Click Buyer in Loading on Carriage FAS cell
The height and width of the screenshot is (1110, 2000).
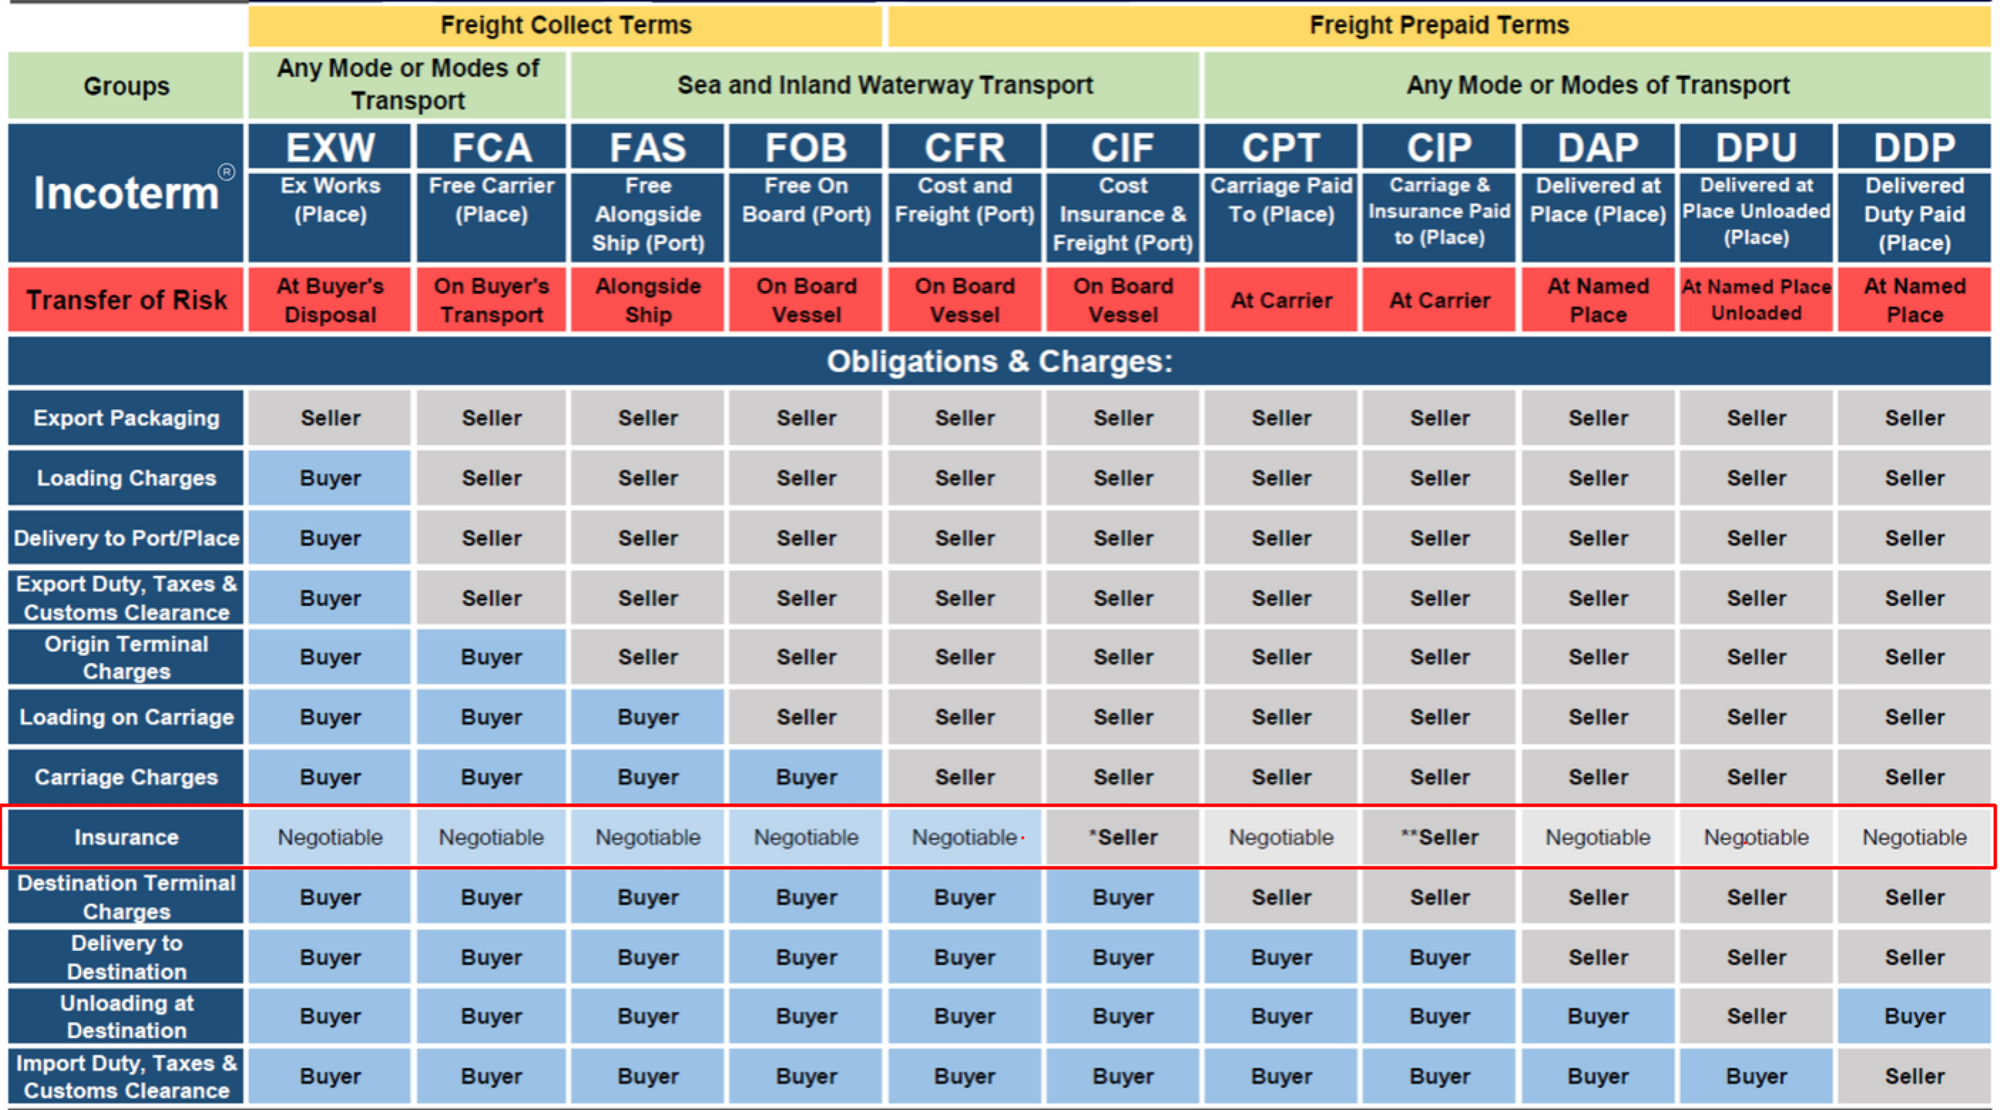click(648, 717)
